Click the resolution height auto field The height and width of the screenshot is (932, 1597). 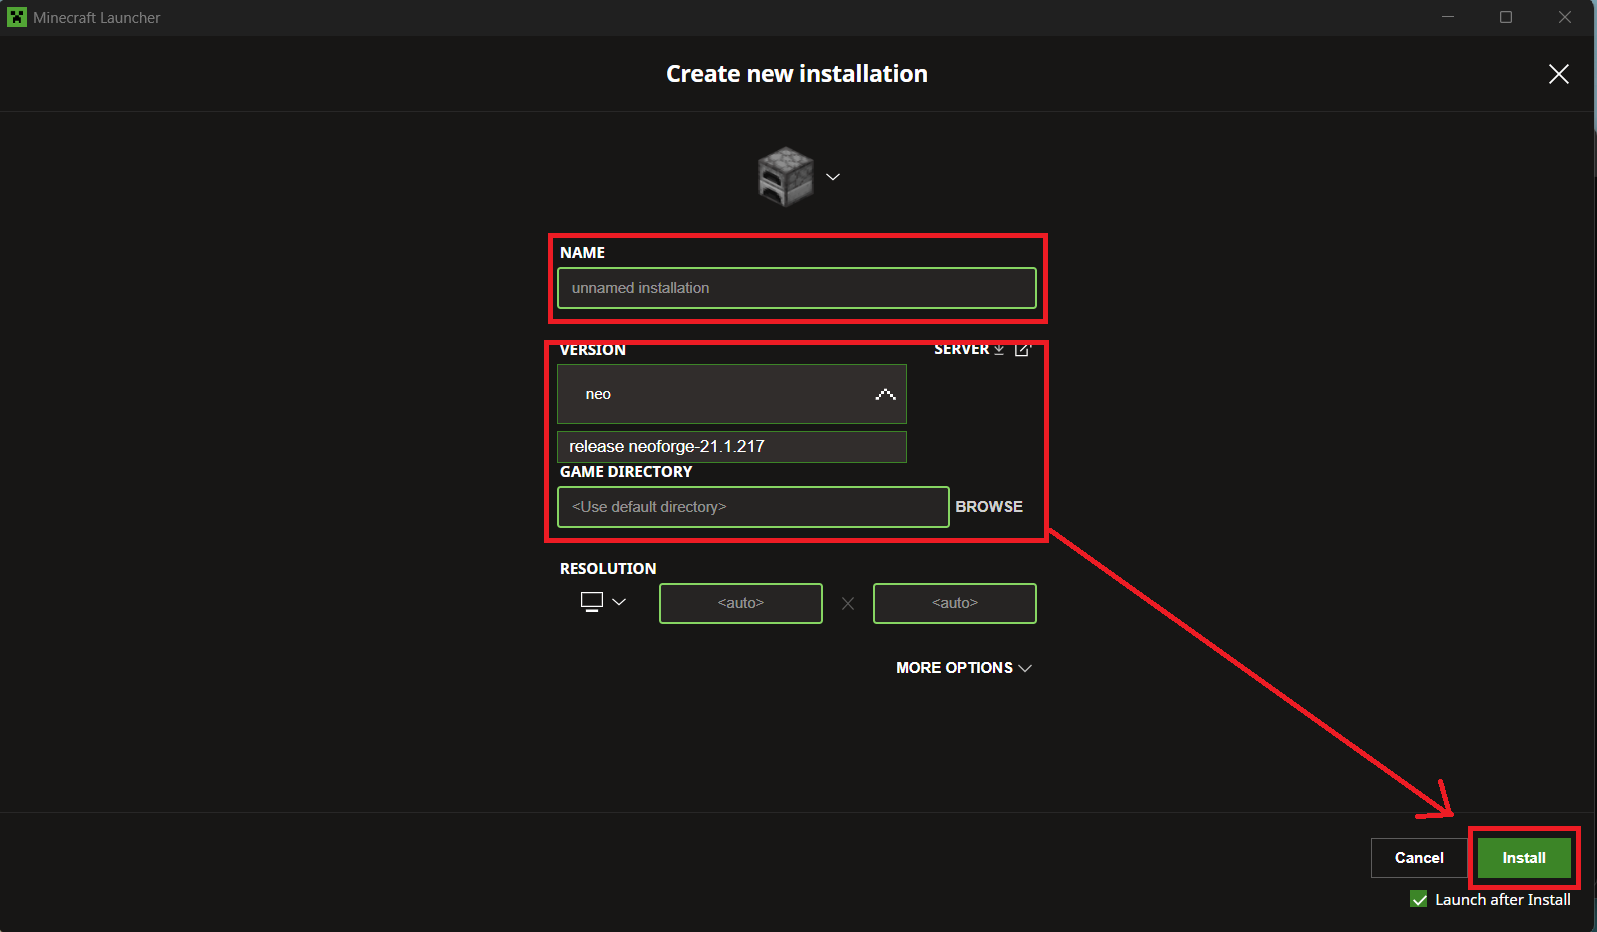point(955,603)
